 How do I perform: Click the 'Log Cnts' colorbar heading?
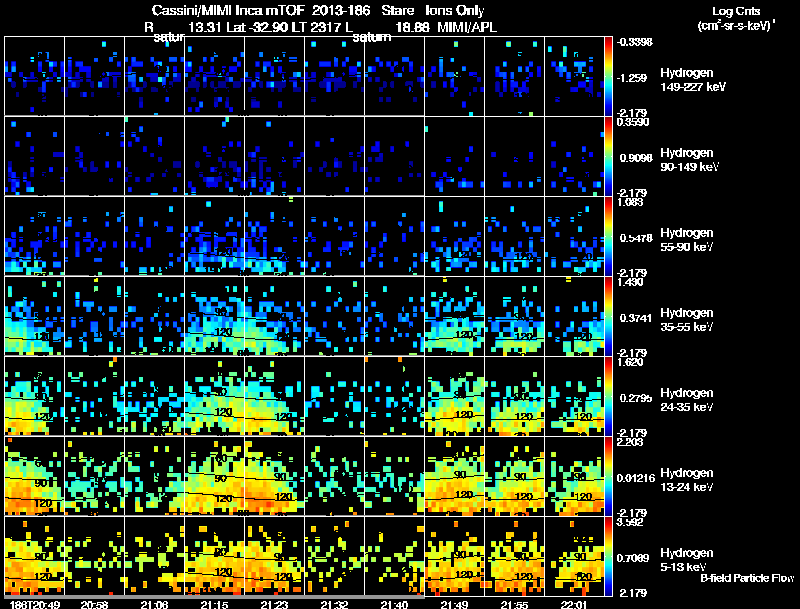736,11
